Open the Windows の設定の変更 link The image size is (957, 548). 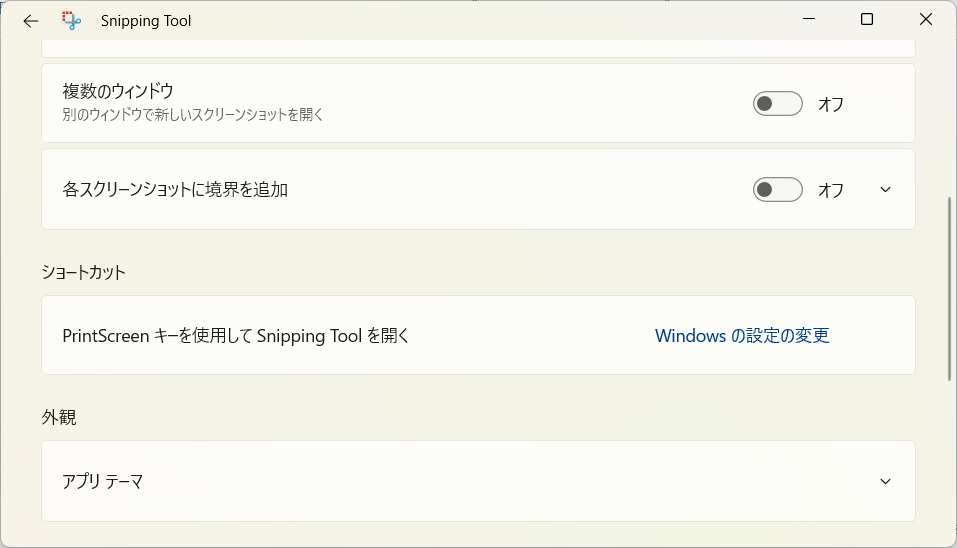742,336
